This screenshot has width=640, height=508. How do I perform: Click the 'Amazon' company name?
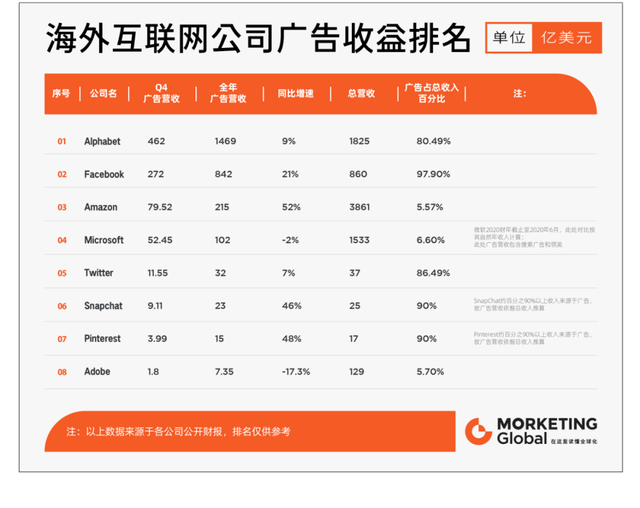click(100, 207)
